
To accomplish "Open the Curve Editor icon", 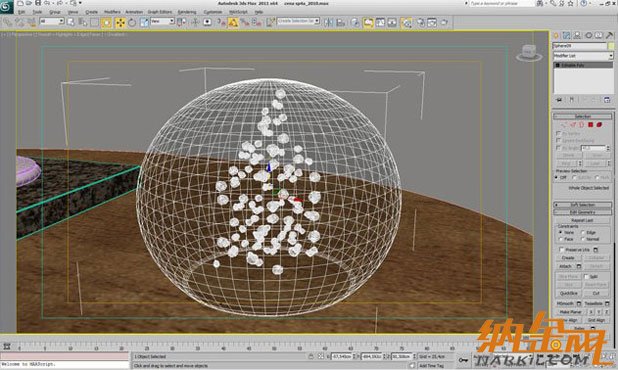I will point(380,22).
